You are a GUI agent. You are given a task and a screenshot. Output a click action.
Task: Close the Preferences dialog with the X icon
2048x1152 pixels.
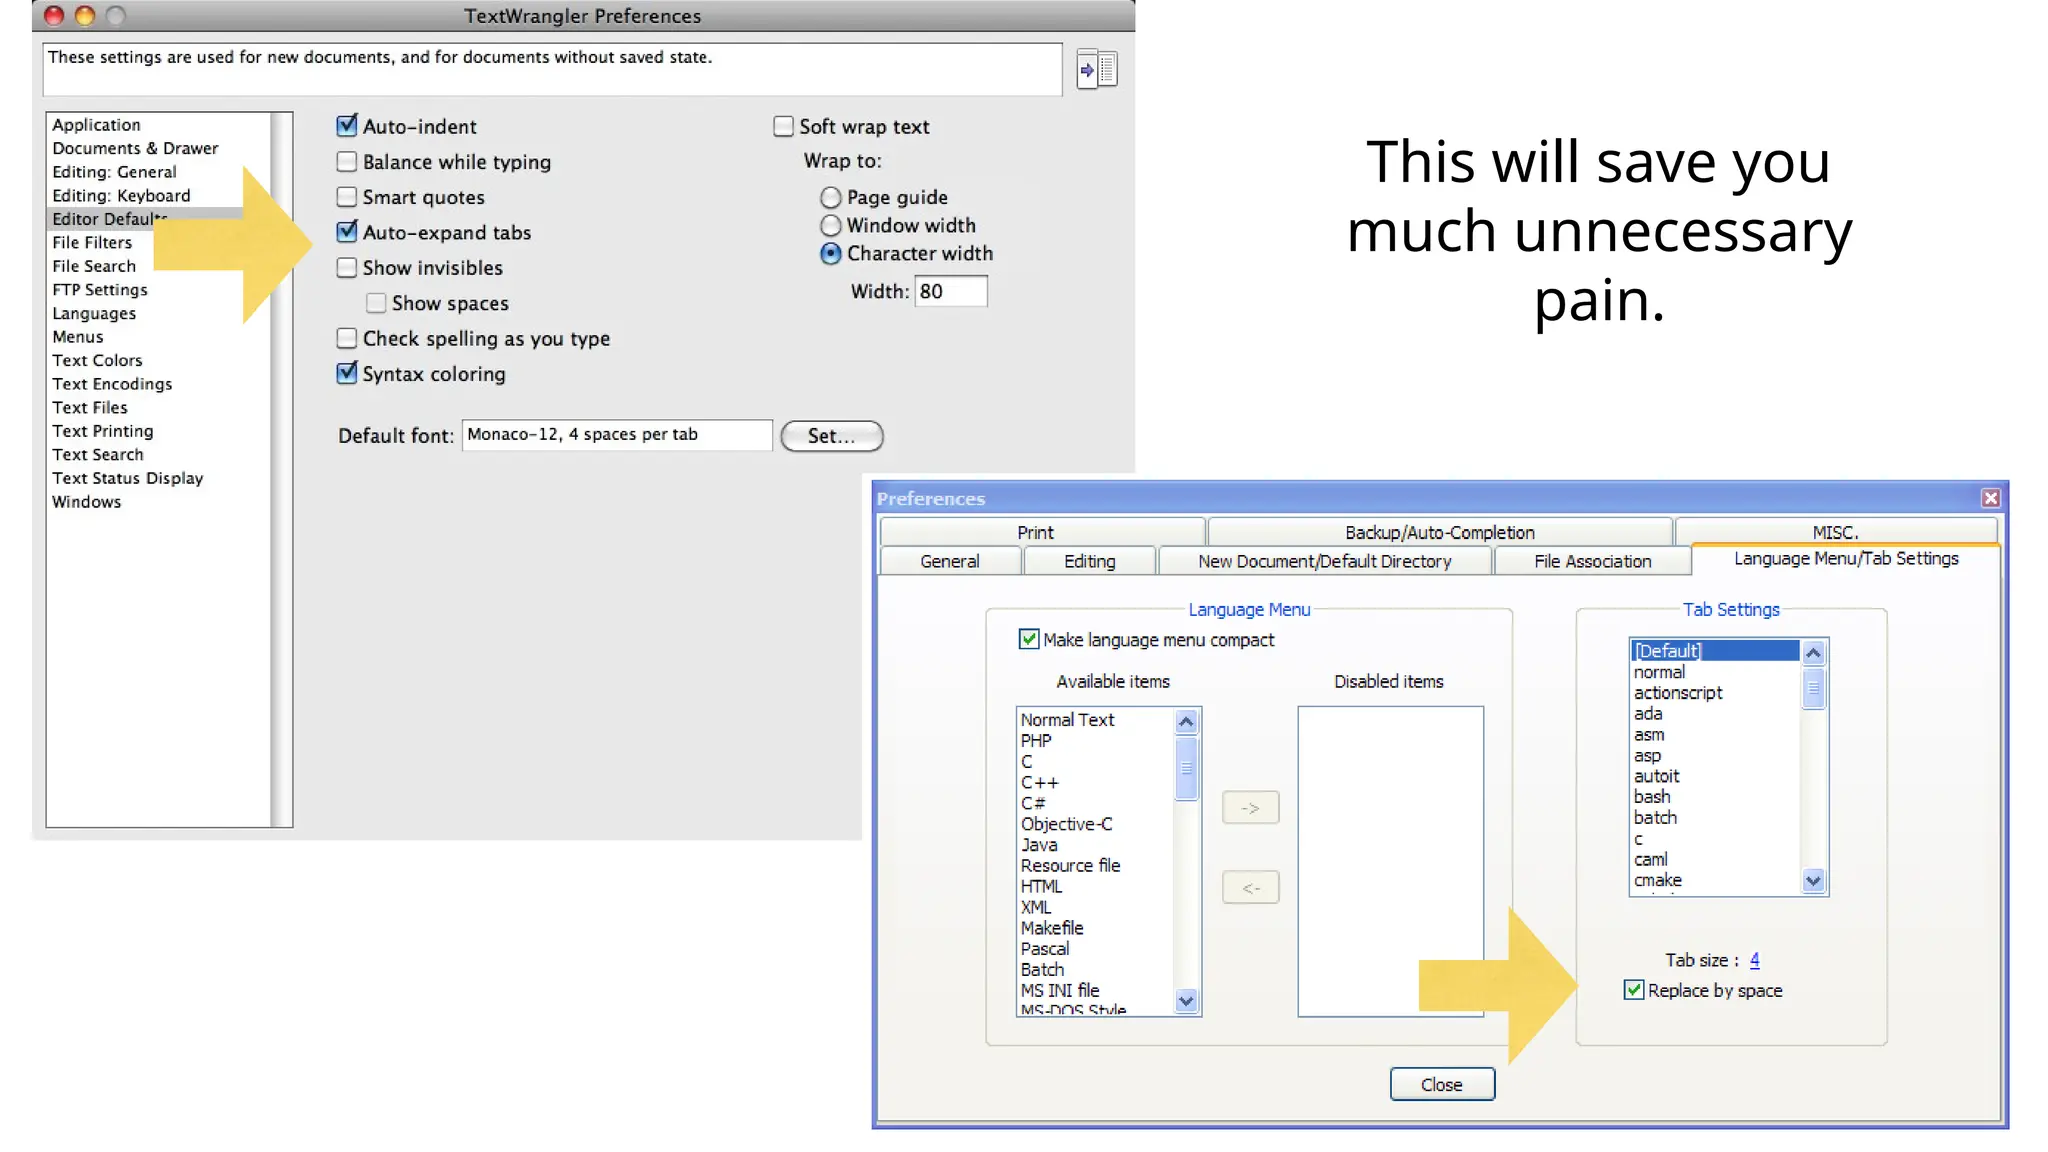click(x=1990, y=498)
